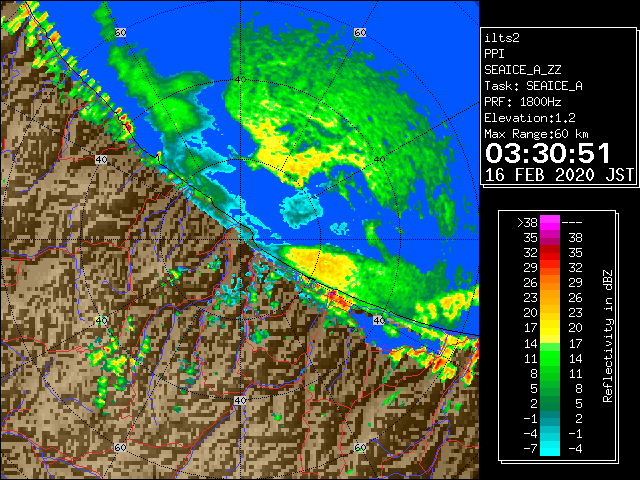Screen dimensions: 640x480
Task: Click the 'ilts2' radar name text
Action: coord(502,38)
